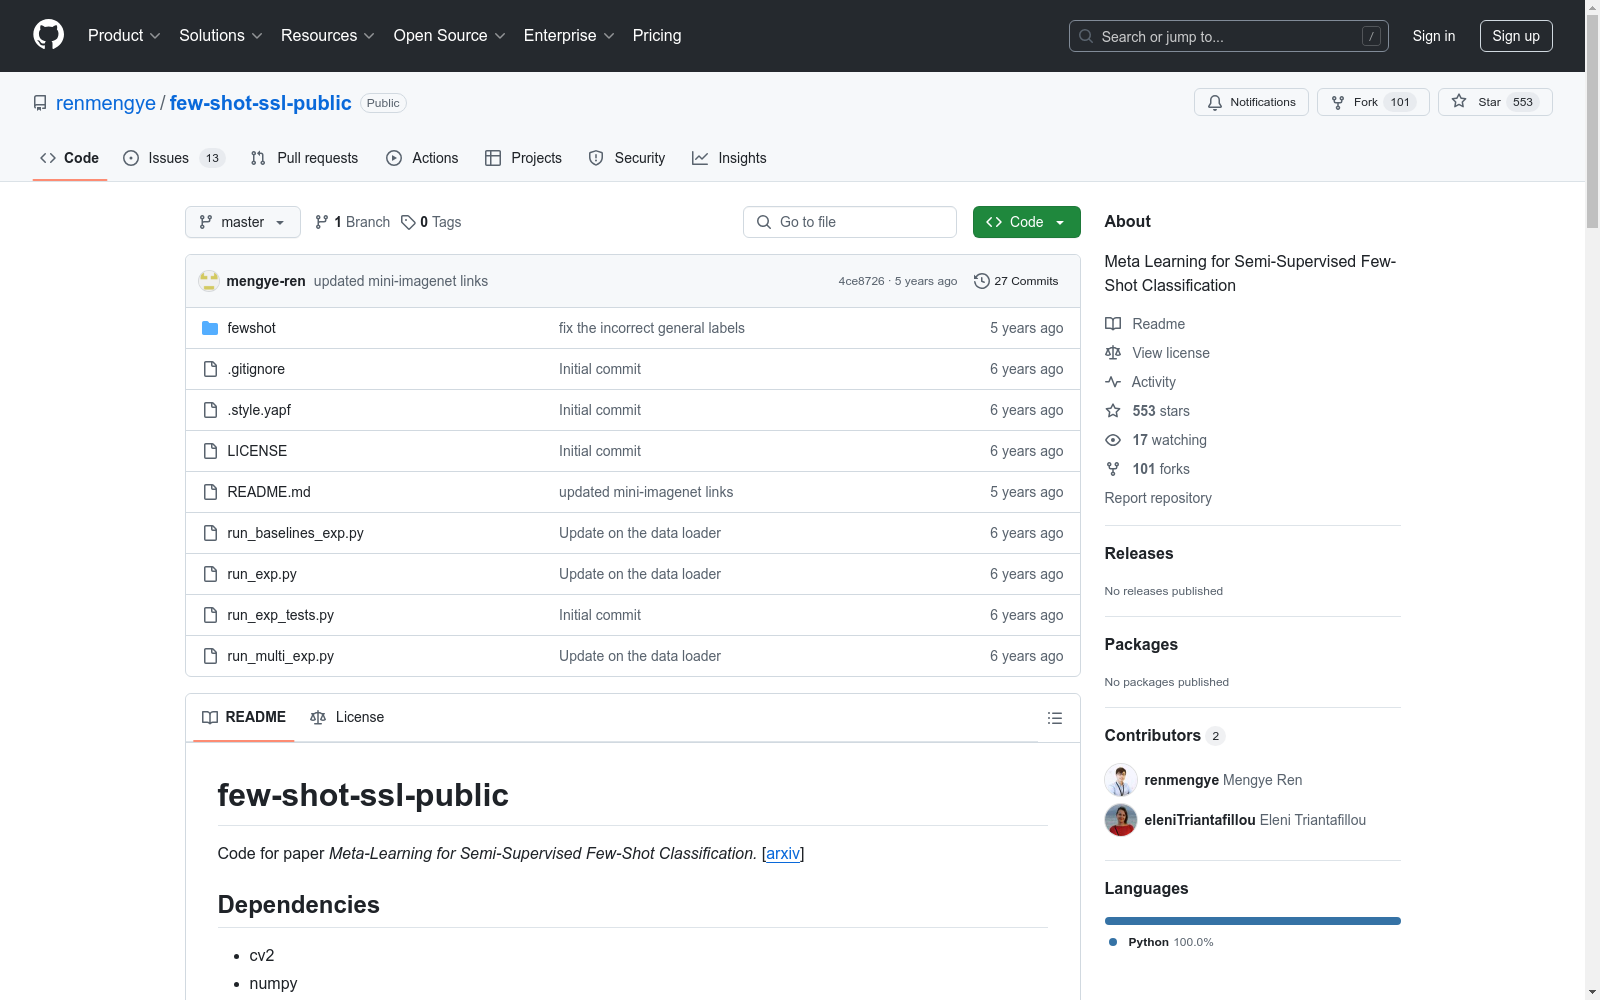Click the run_baselines_exp.py file icon
The width and height of the screenshot is (1600, 1000).
pyautogui.click(x=210, y=533)
